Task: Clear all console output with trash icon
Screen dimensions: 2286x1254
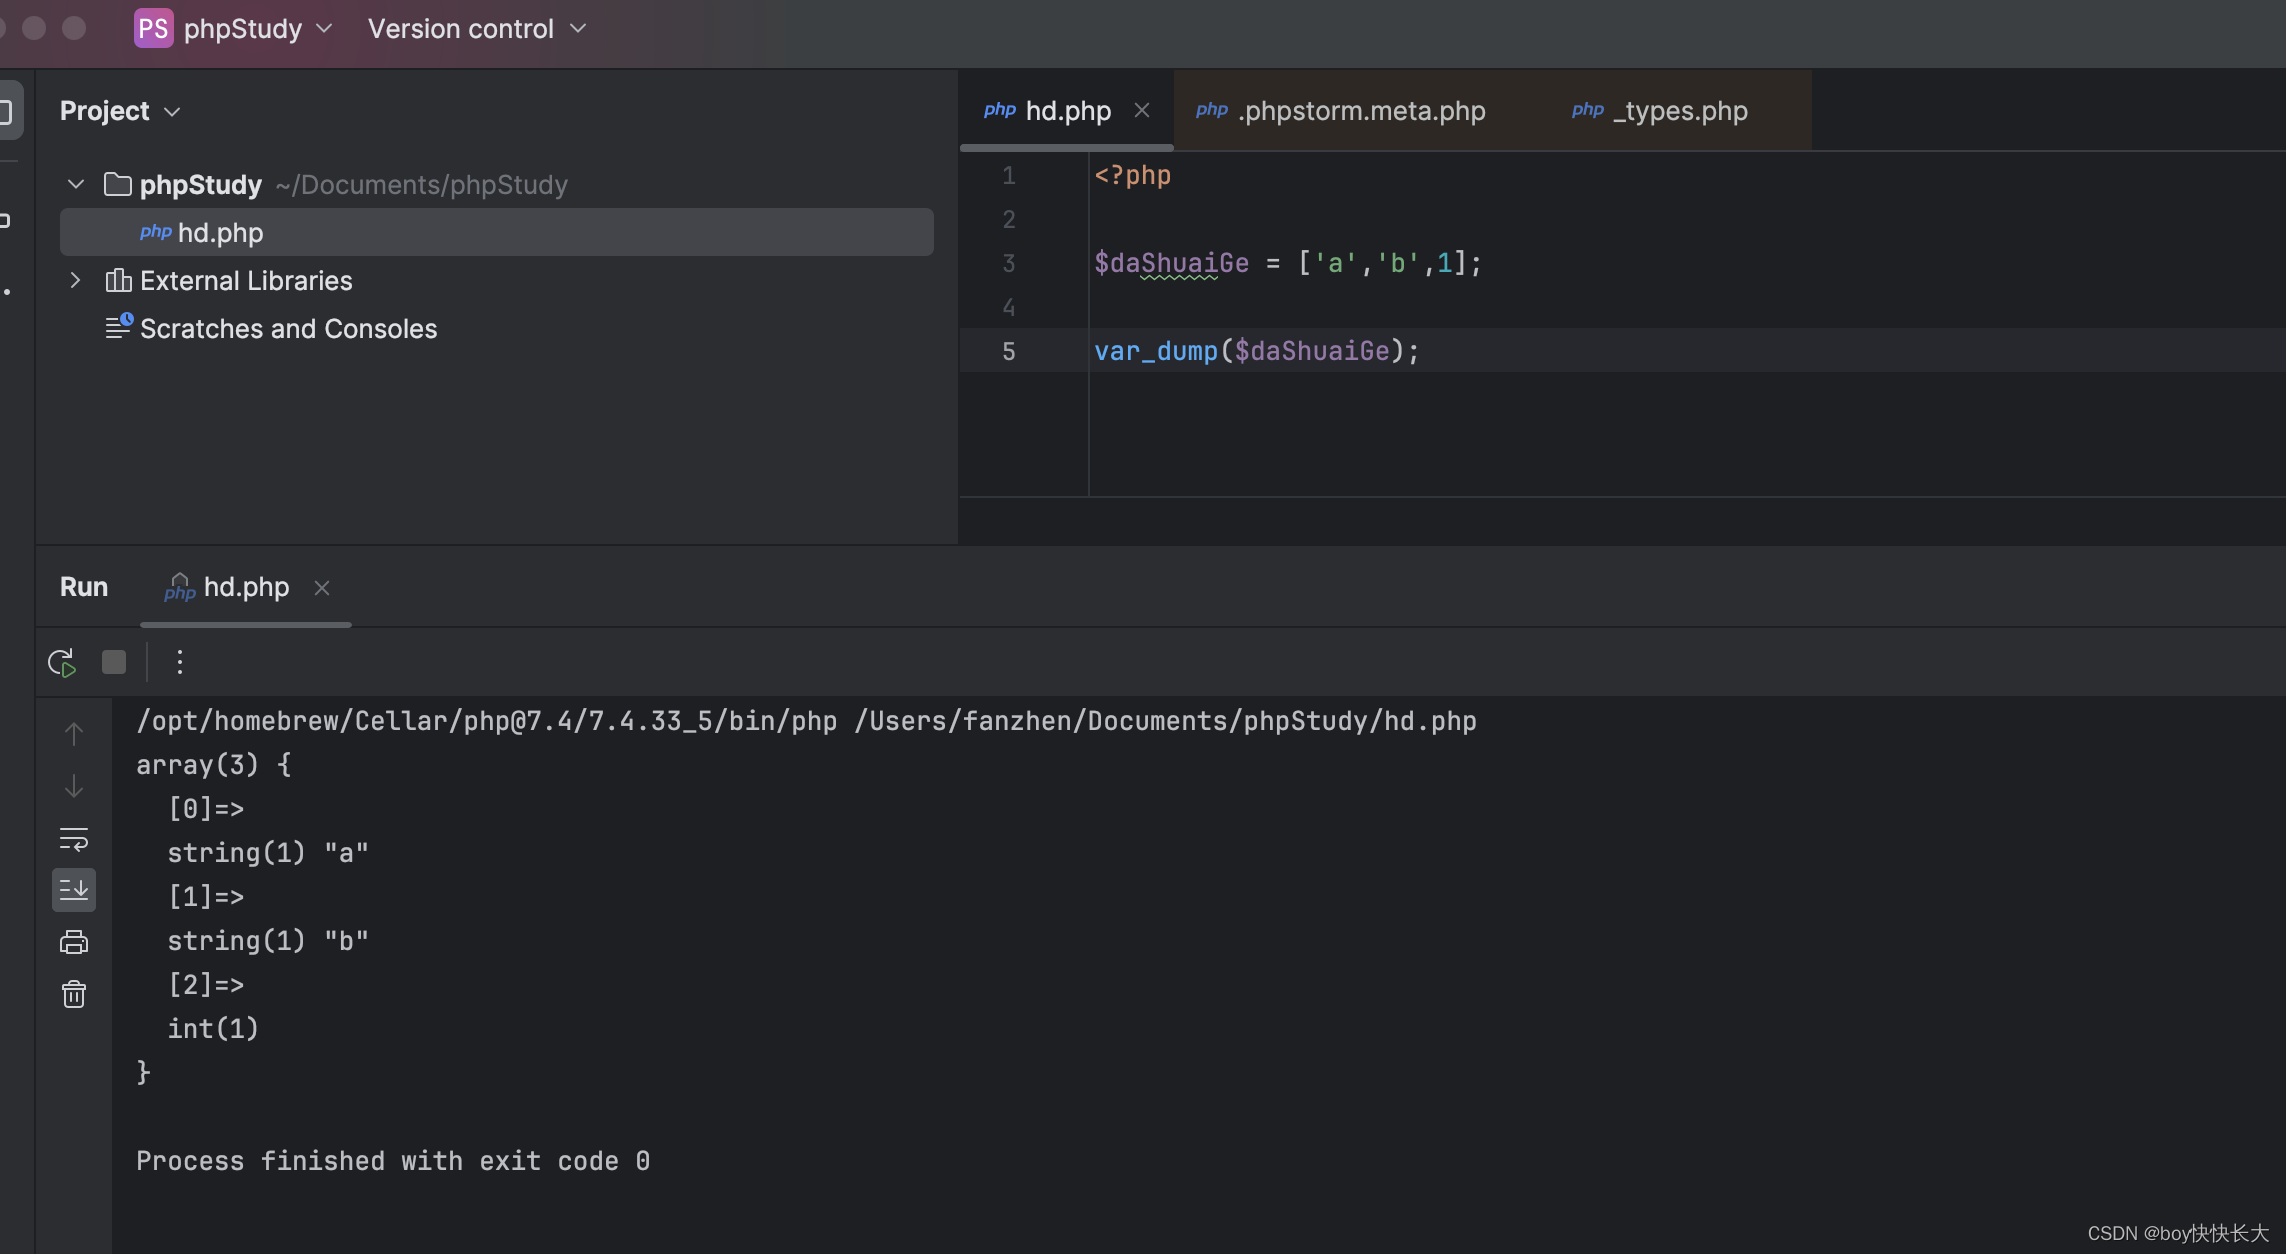Action: tap(74, 994)
